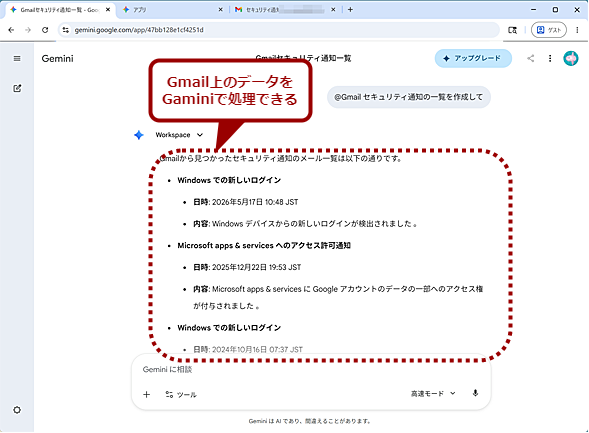Viewport: 589px width, 433px height.
Task: Click the Gmail M favicon on third tab
Action: coord(239,10)
